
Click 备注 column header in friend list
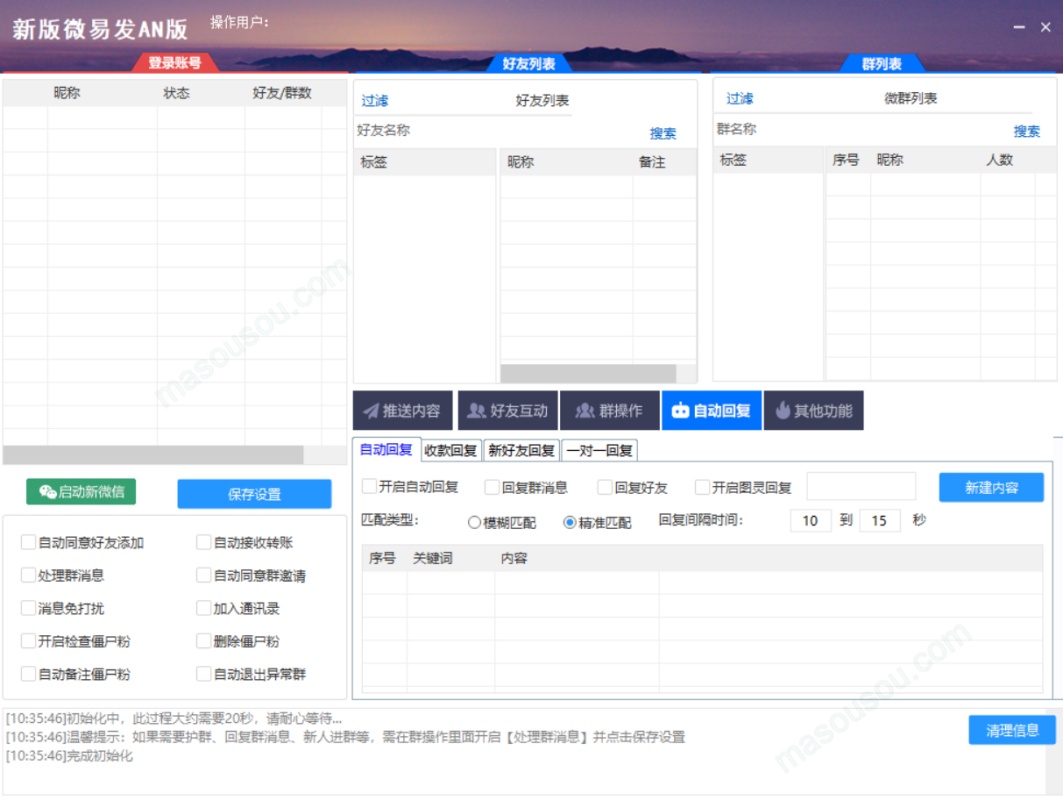651,162
